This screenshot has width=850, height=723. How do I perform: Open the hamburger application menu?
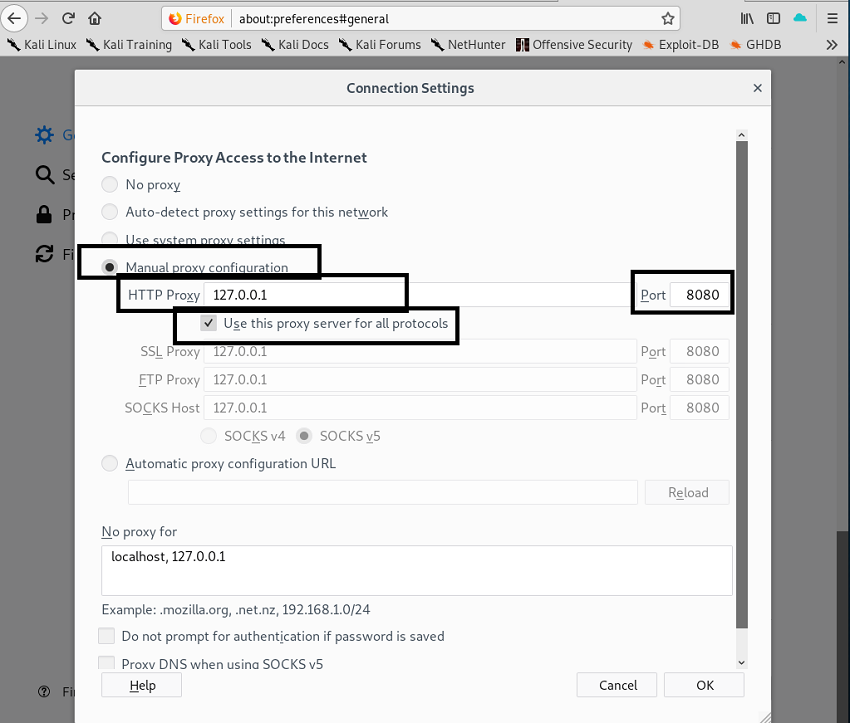coord(833,18)
